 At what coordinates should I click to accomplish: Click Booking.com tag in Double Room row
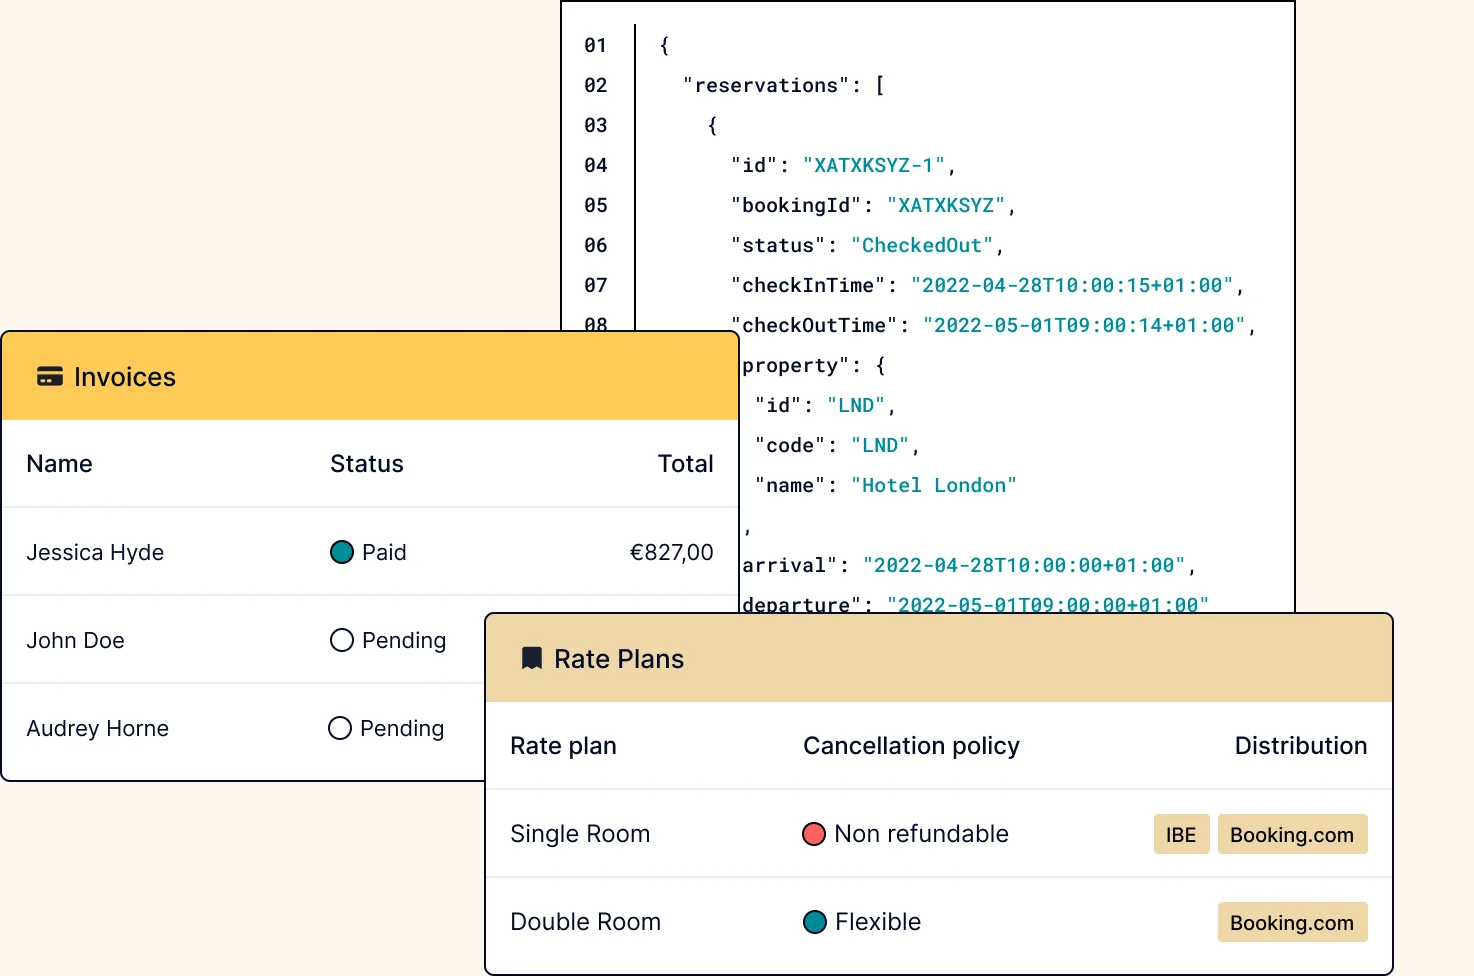pyautogui.click(x=1292, y=922)
